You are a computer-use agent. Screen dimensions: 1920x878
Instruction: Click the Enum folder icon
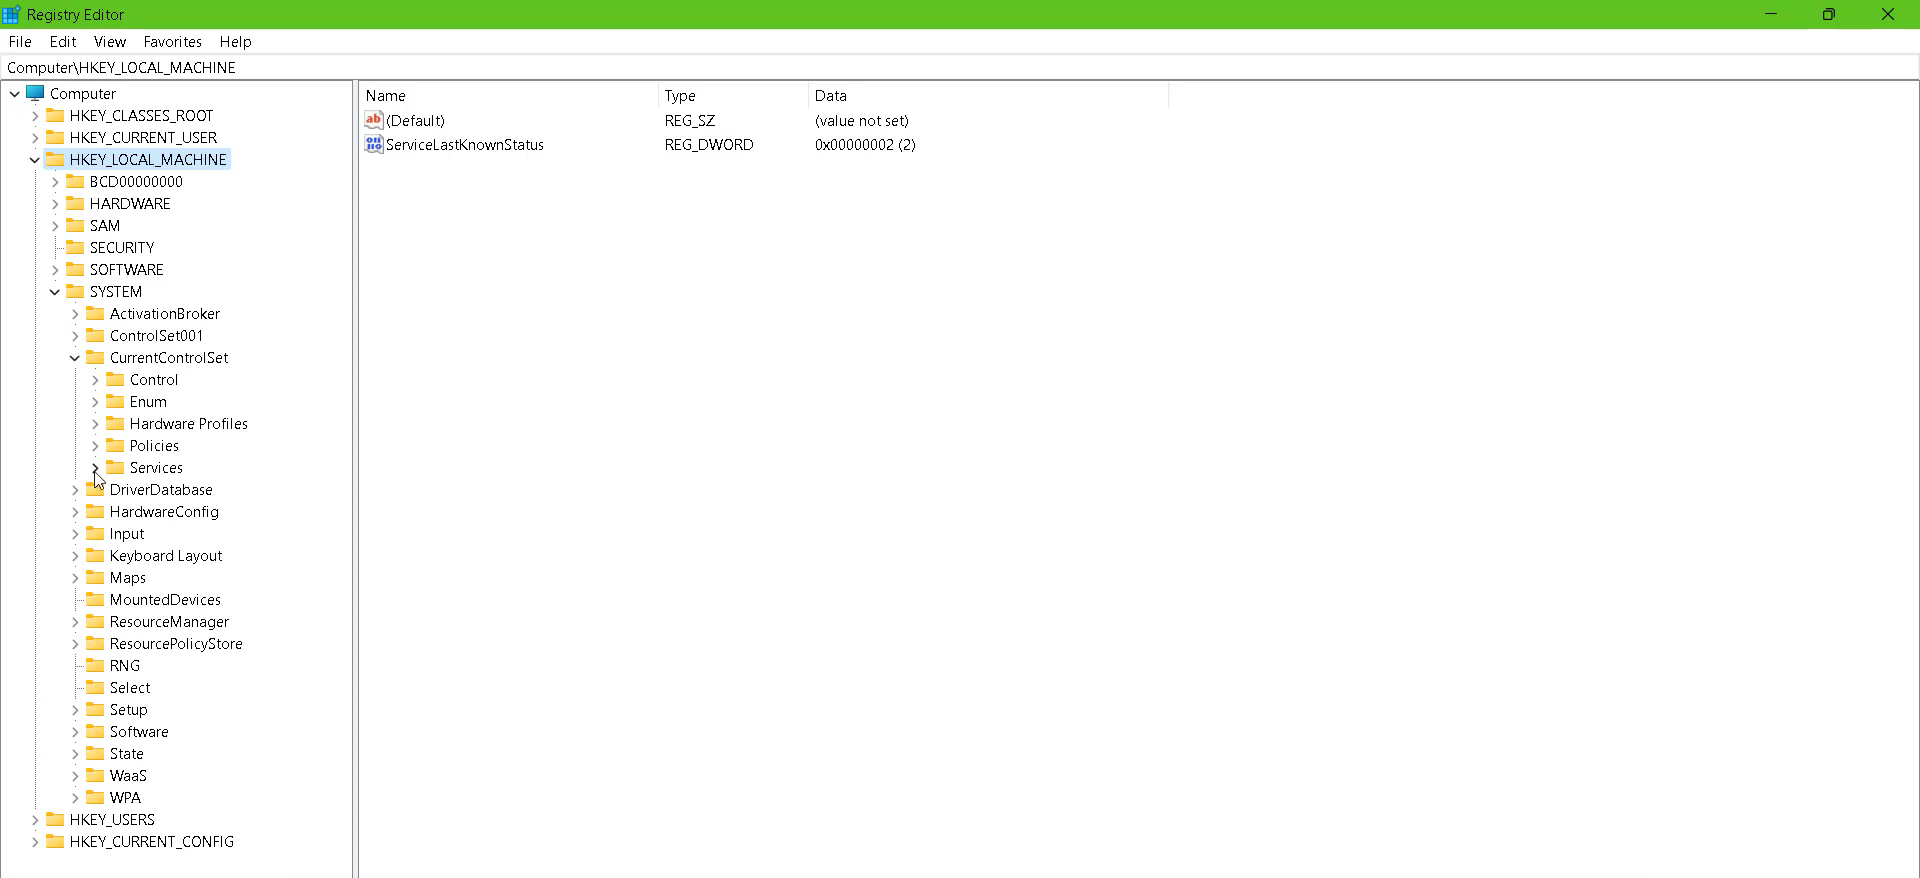click(x=115, y=401)
